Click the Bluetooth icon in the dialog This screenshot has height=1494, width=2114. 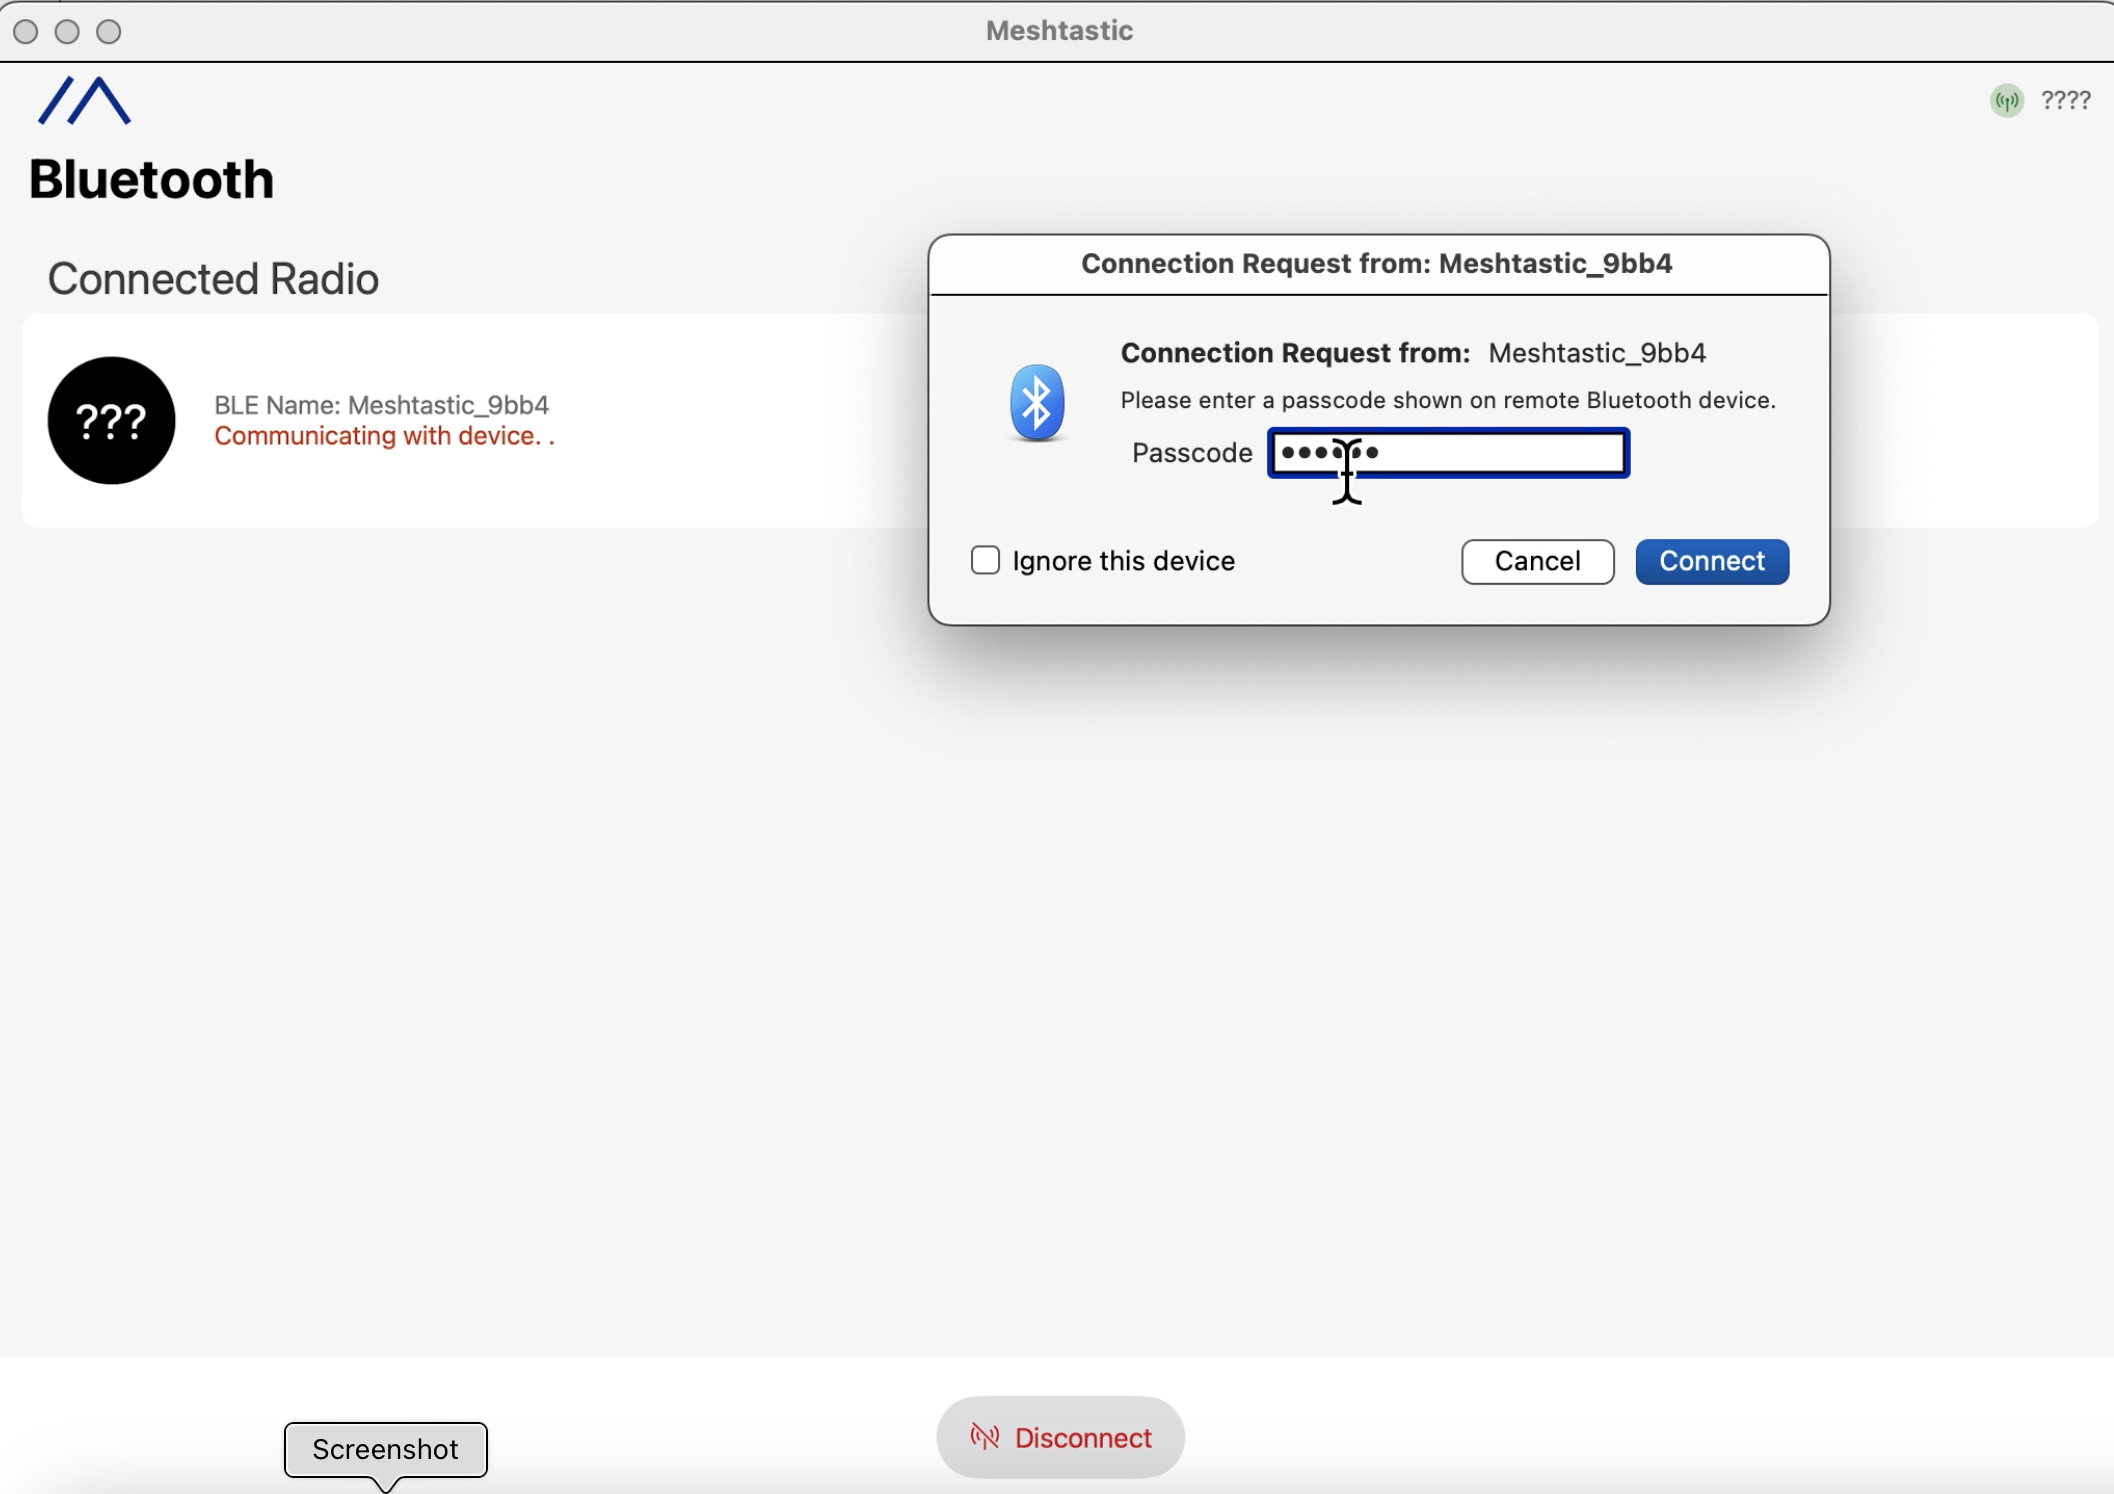tap(1036, 402)
